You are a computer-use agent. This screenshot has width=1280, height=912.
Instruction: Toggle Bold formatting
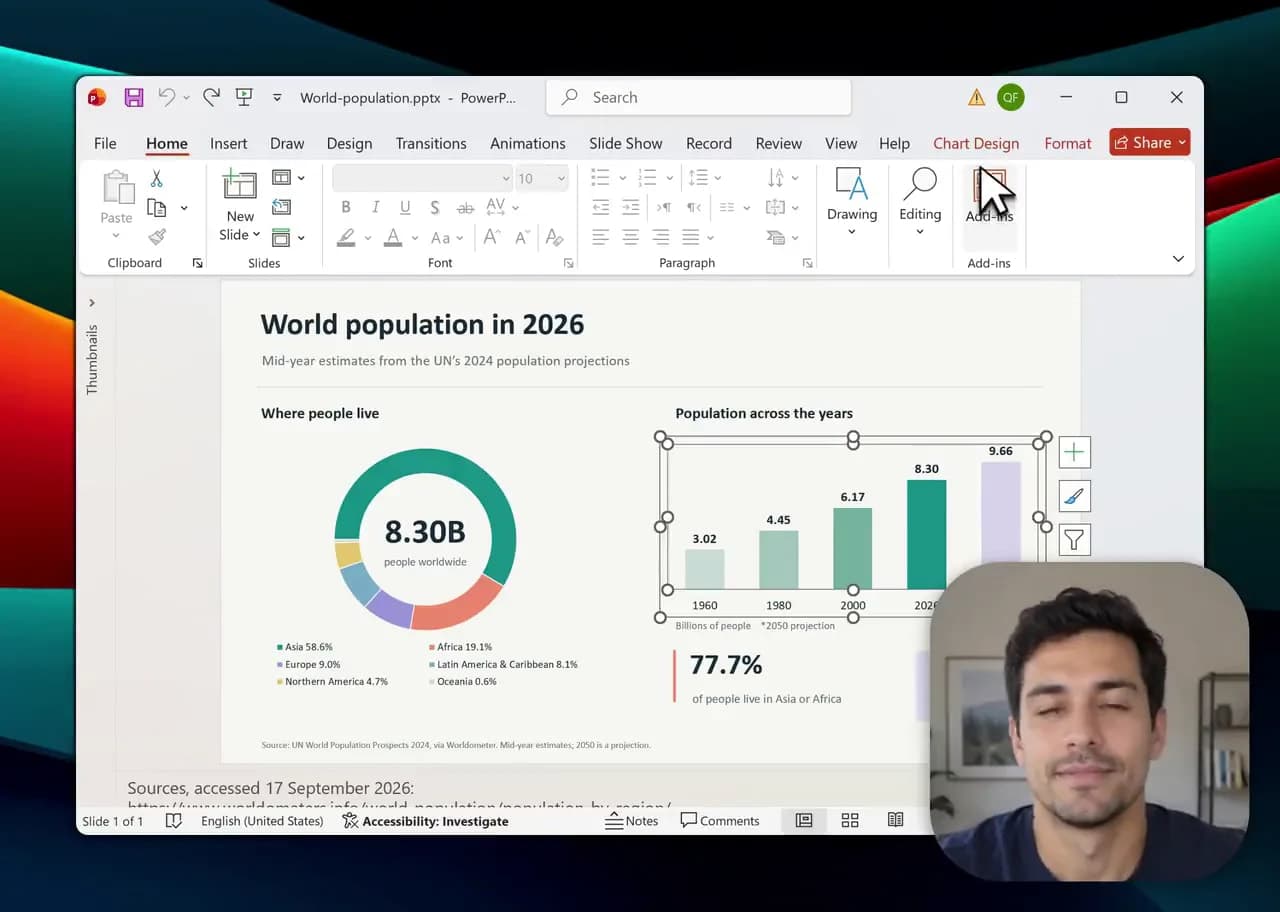346,208
